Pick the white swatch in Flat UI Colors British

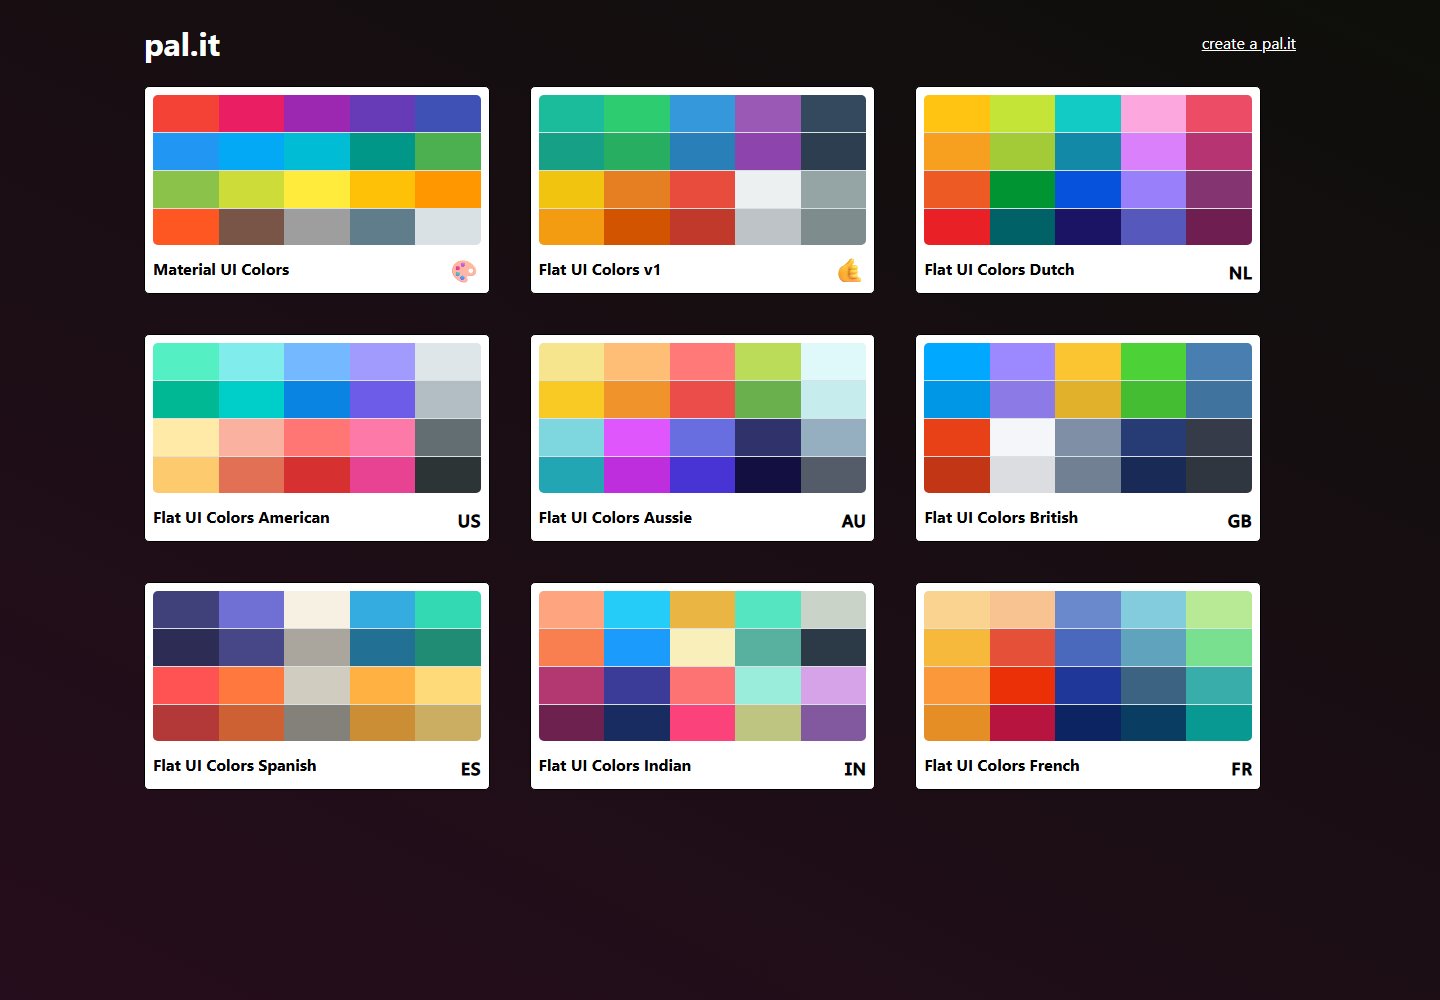pyautogui.click(x=1022, y=437)
